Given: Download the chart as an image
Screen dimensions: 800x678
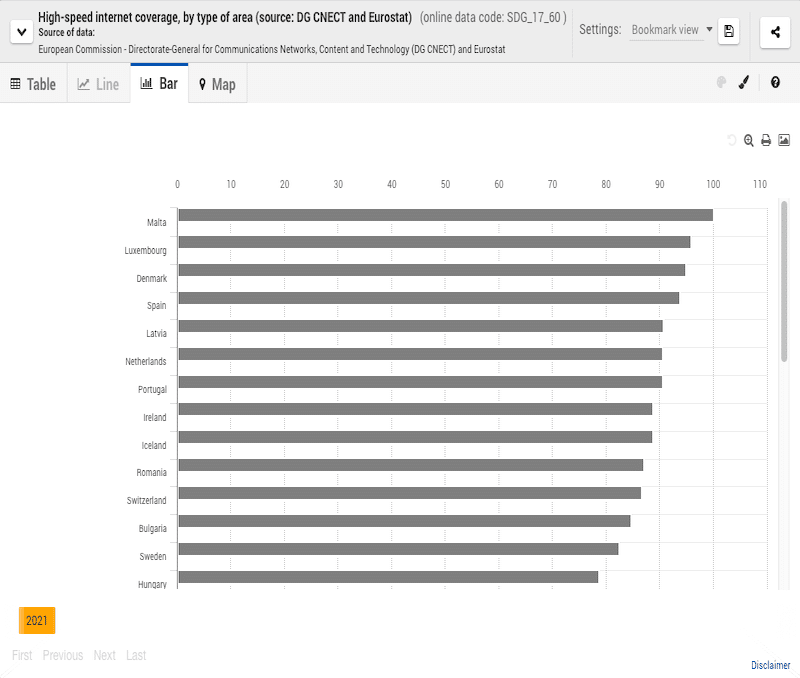Looking at the screenshot, I should tap(784, 140).
